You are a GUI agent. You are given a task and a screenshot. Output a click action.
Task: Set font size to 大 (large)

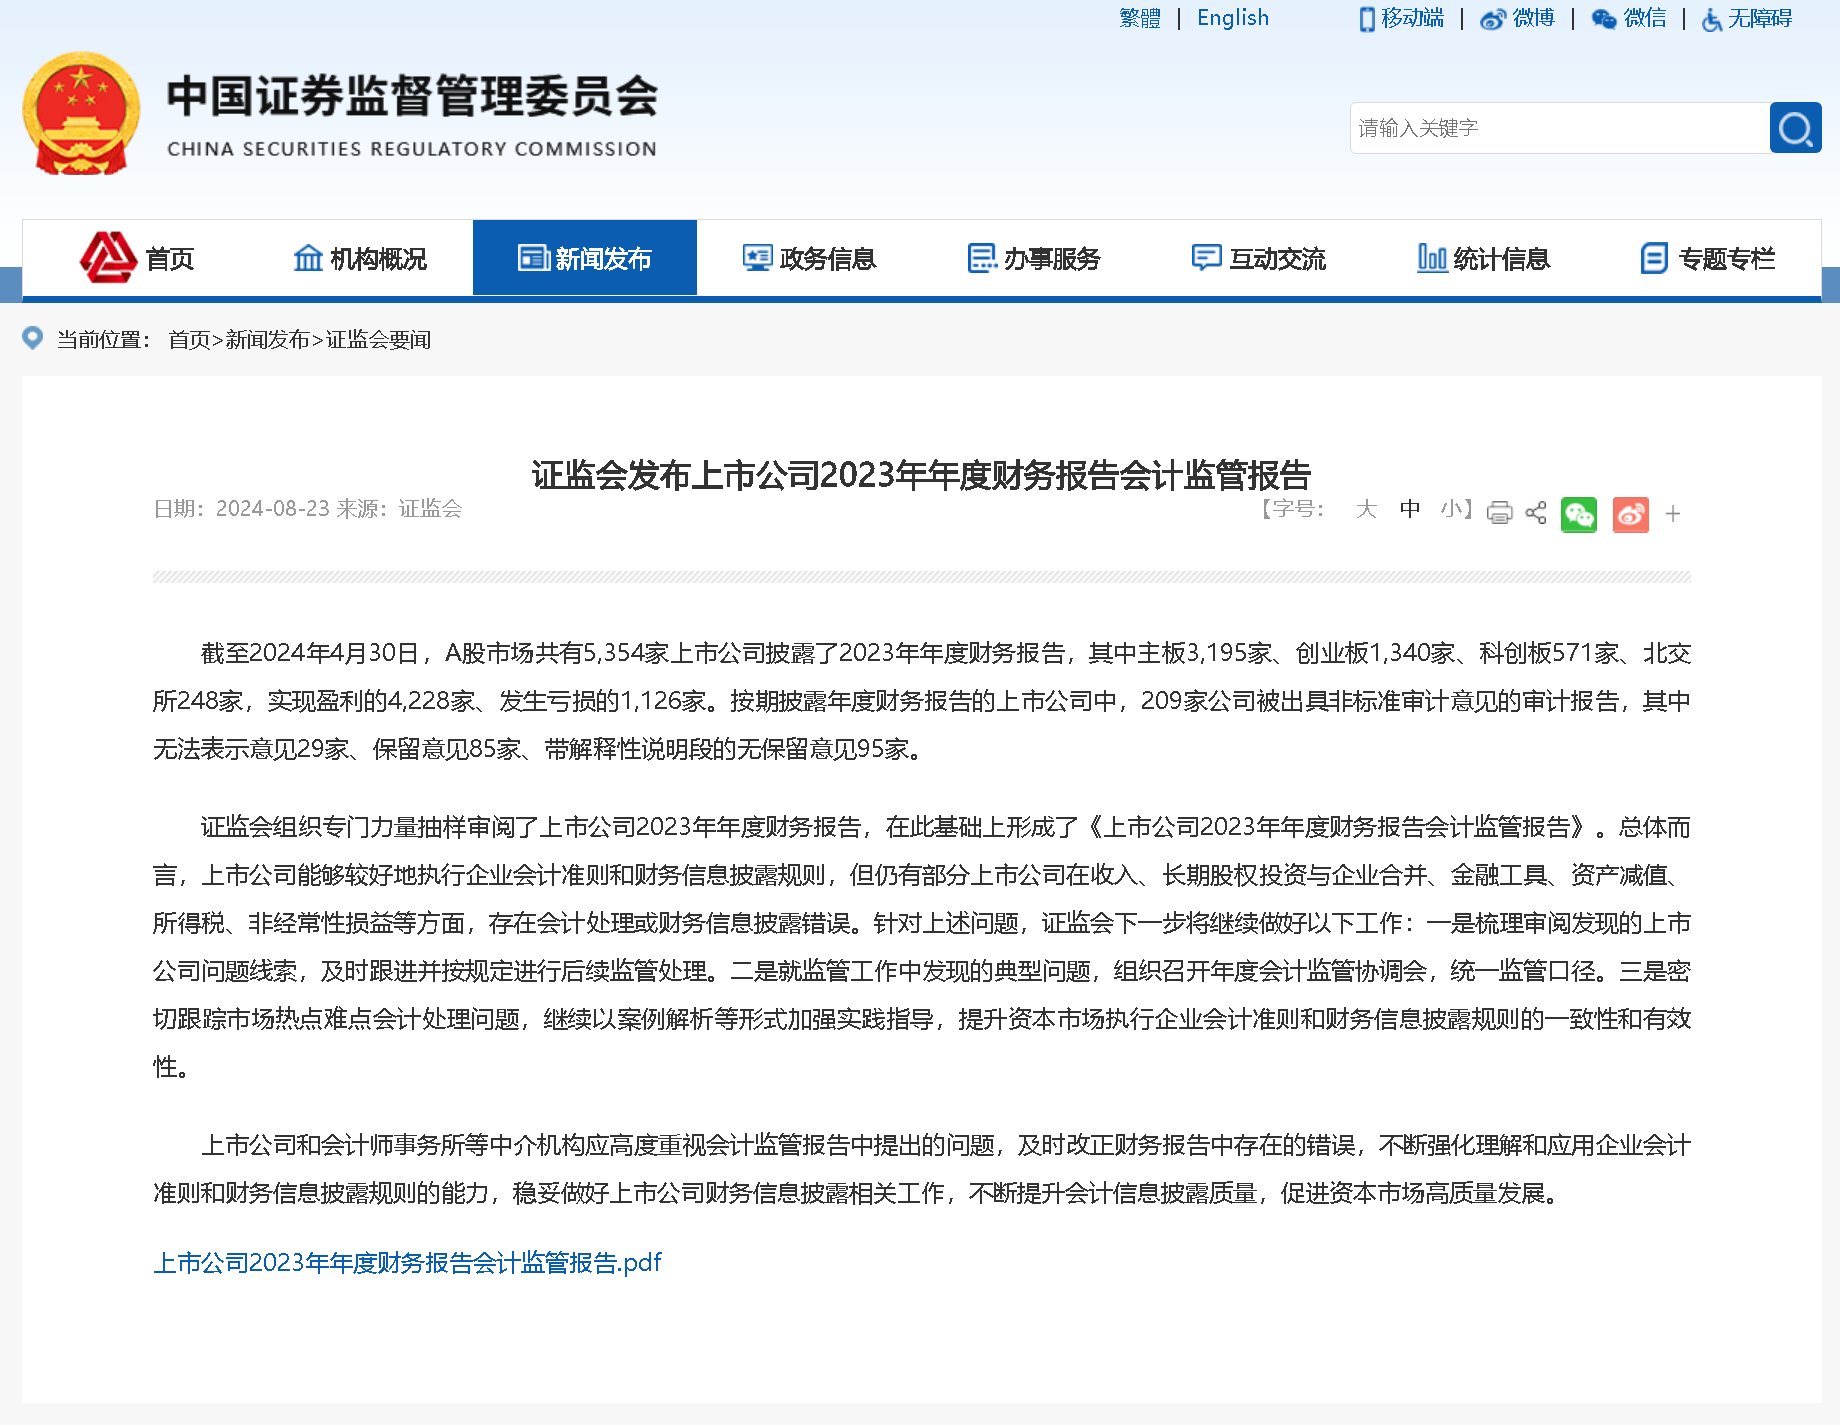[1366, 509]
